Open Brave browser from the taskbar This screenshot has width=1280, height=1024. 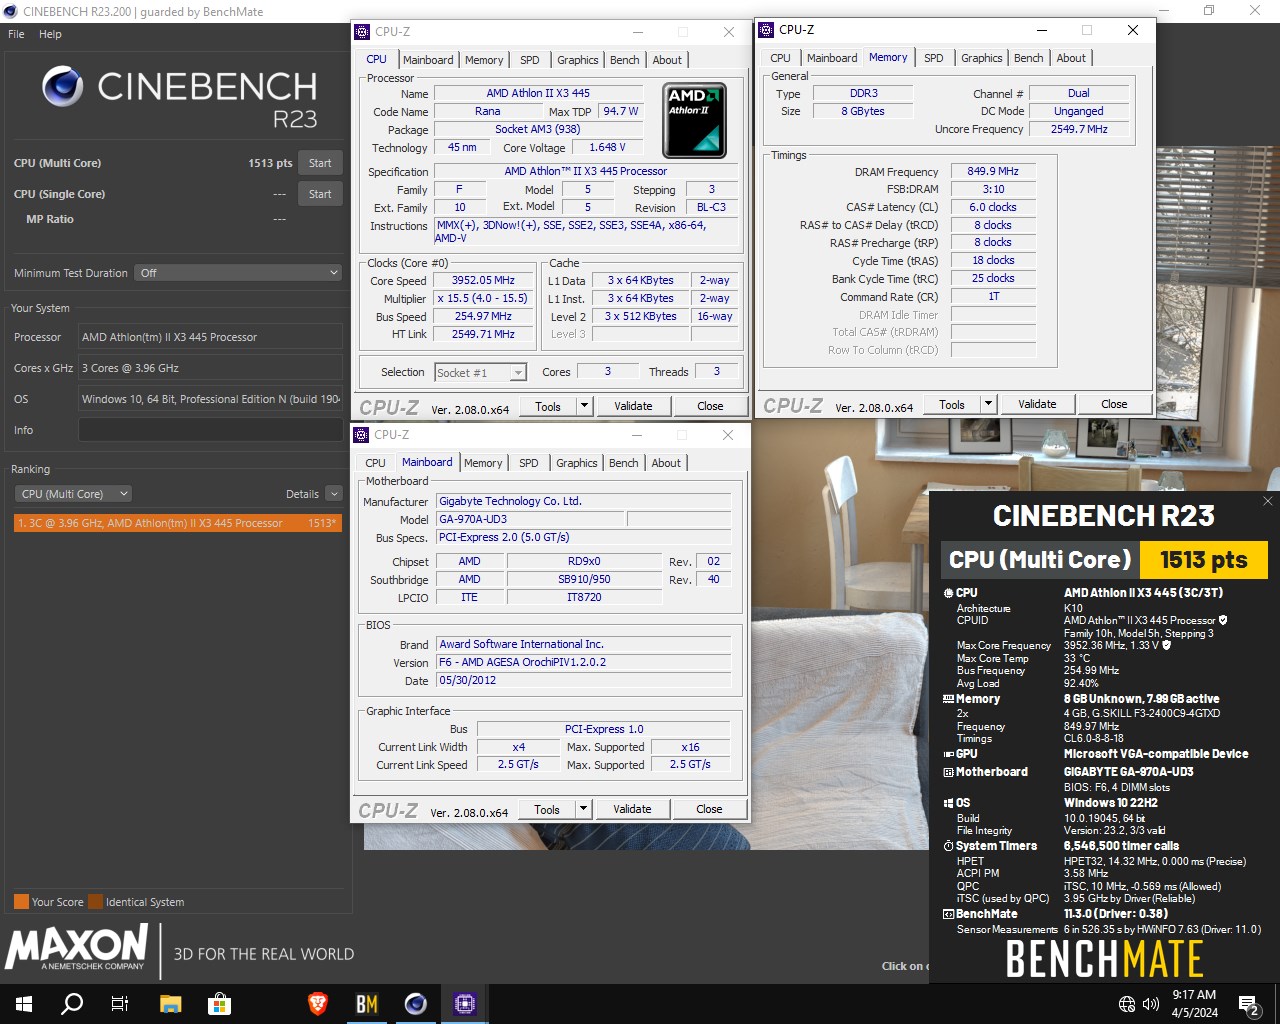(x=318, y=1004)
